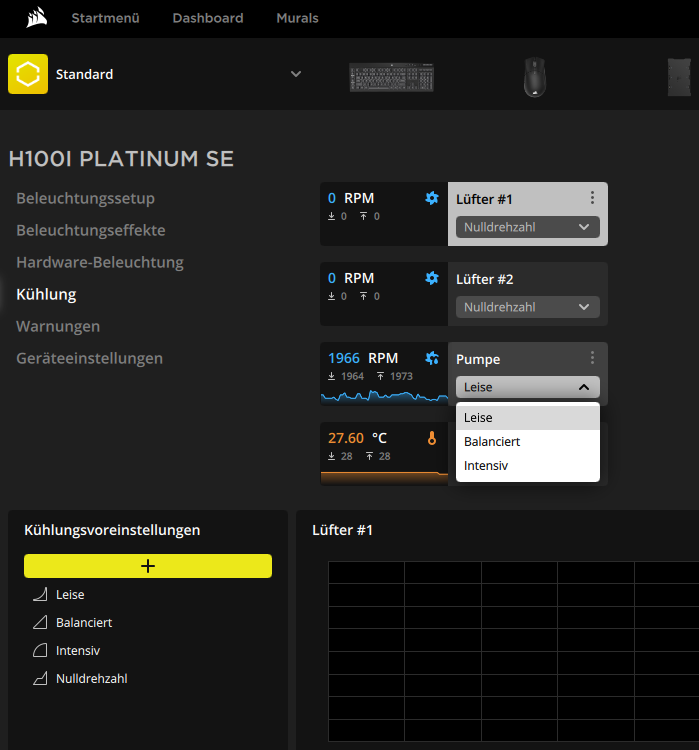This screenshot has height=750, width=699.
Task: Open Warnungen section
Action: (58, 326)
